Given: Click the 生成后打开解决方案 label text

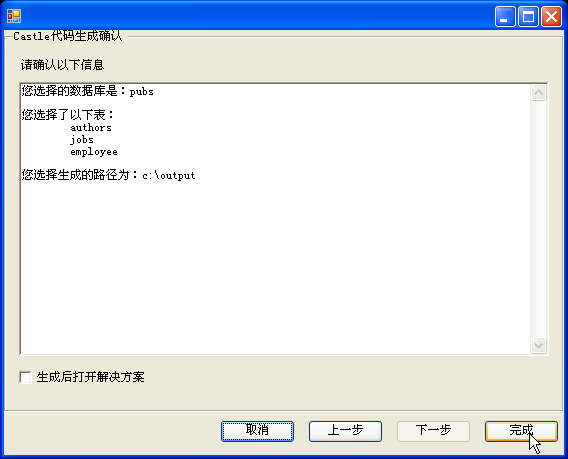Looking at the screenshot, I should pos(90,377).
